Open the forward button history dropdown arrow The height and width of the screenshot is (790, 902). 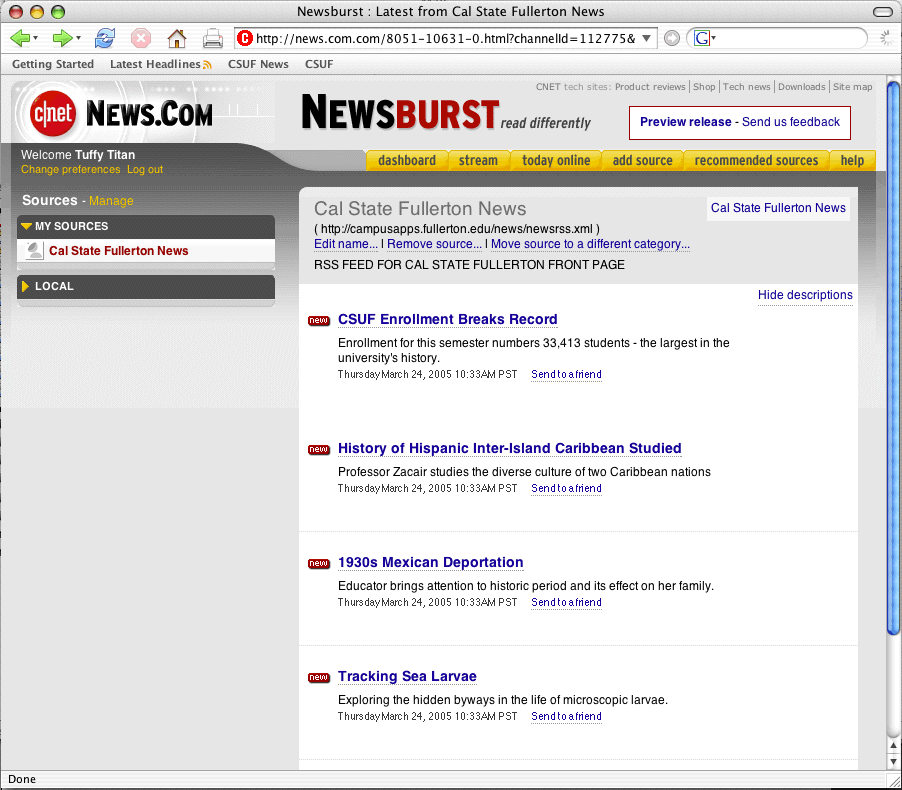[x=78, y=39]
